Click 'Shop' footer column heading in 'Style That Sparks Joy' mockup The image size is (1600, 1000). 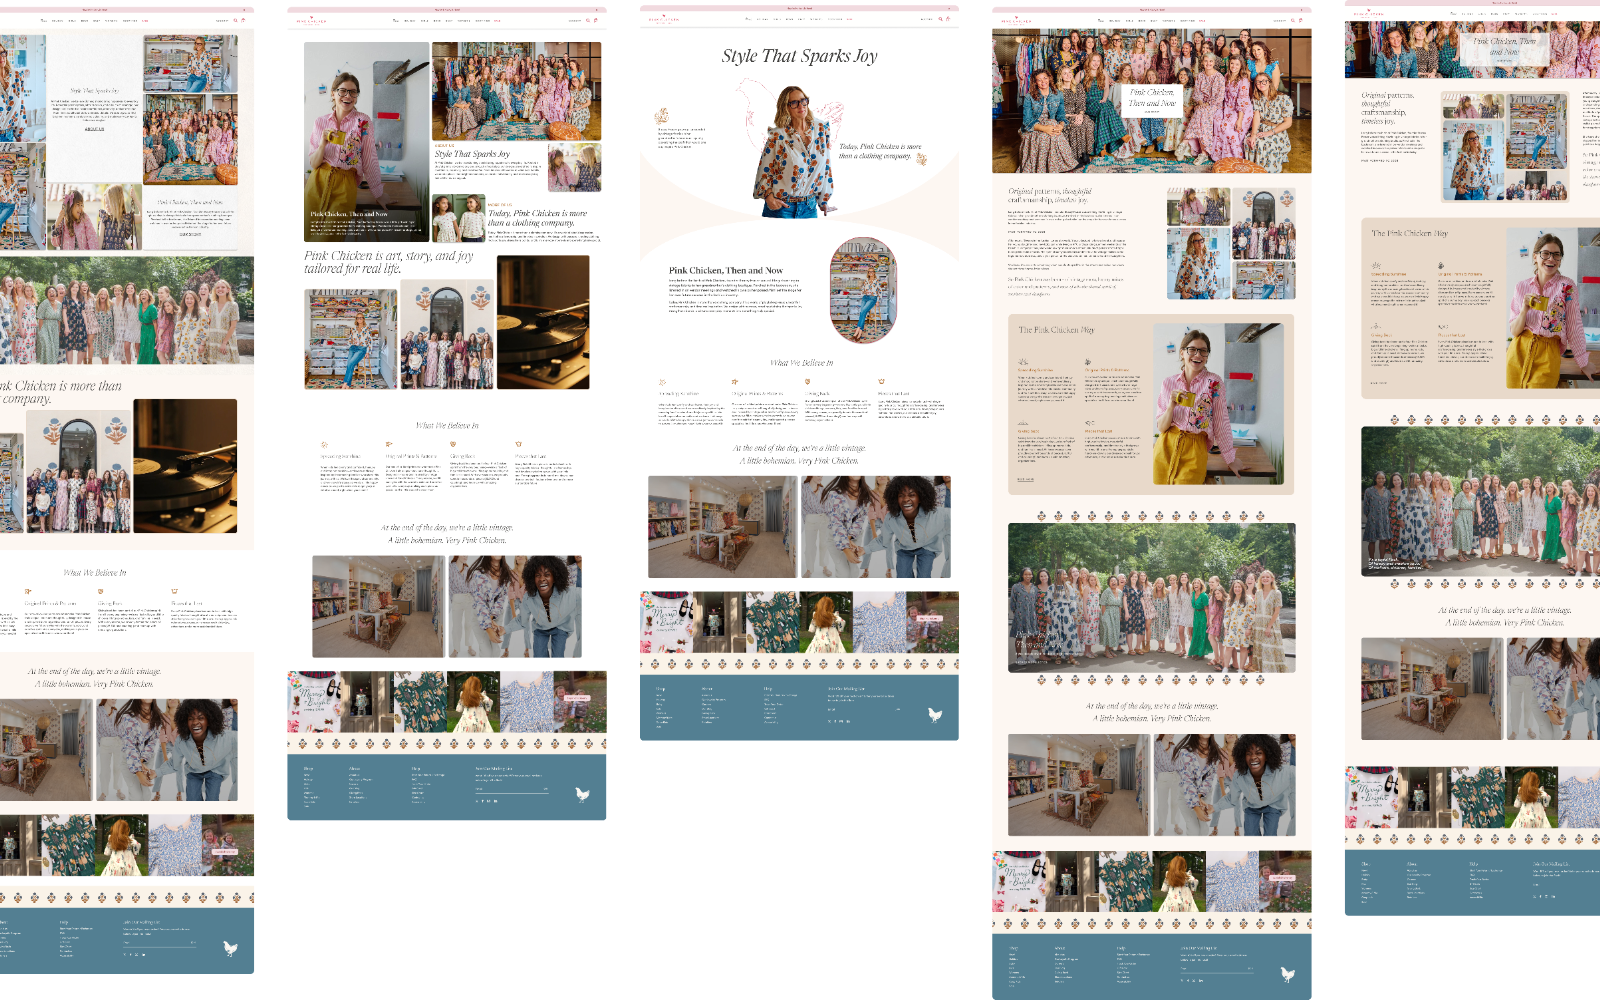coord(660,688)
